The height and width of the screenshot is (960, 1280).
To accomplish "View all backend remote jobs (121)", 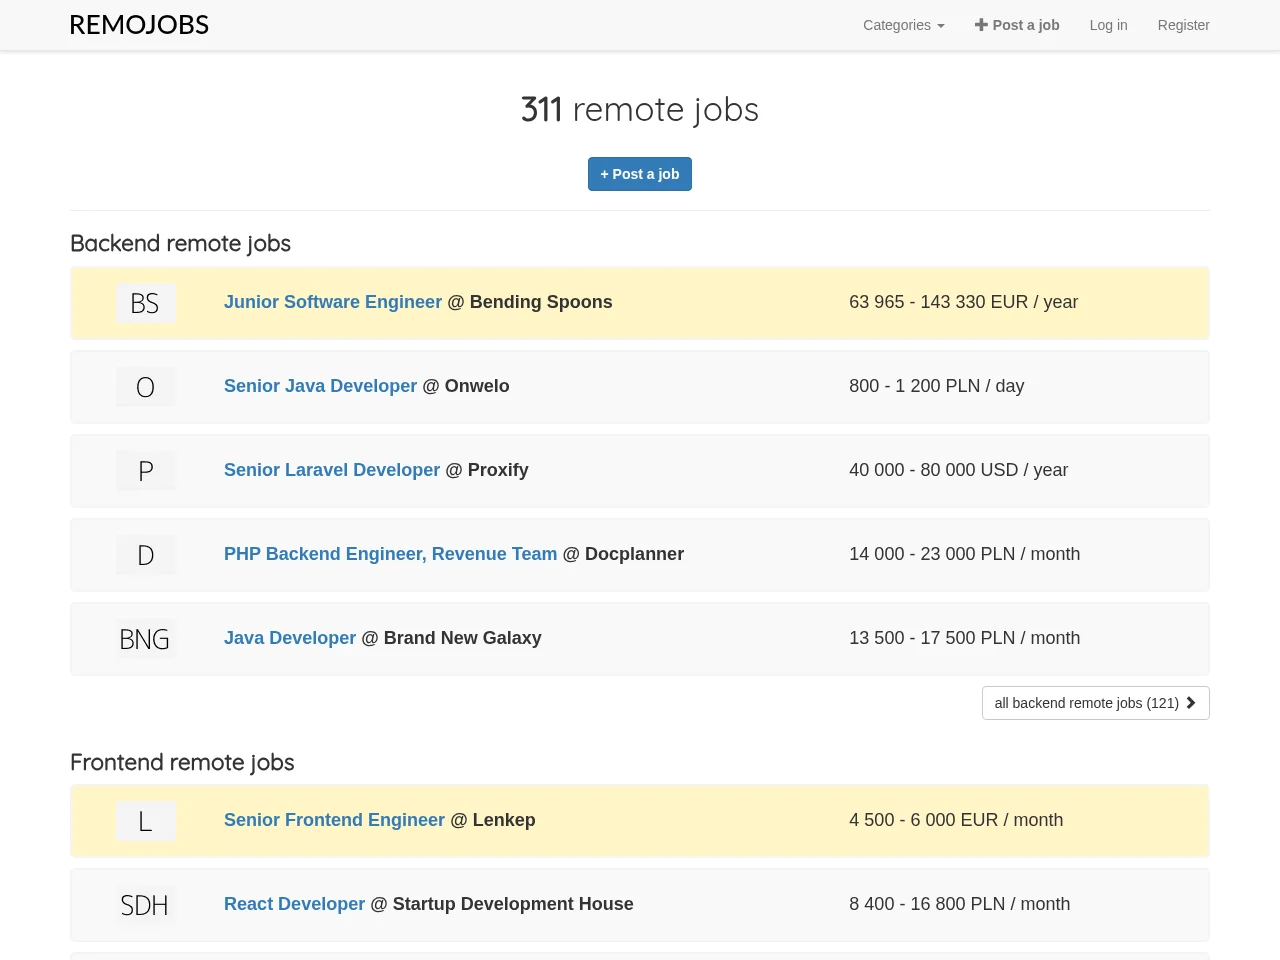I will [x=1095, y=703].
